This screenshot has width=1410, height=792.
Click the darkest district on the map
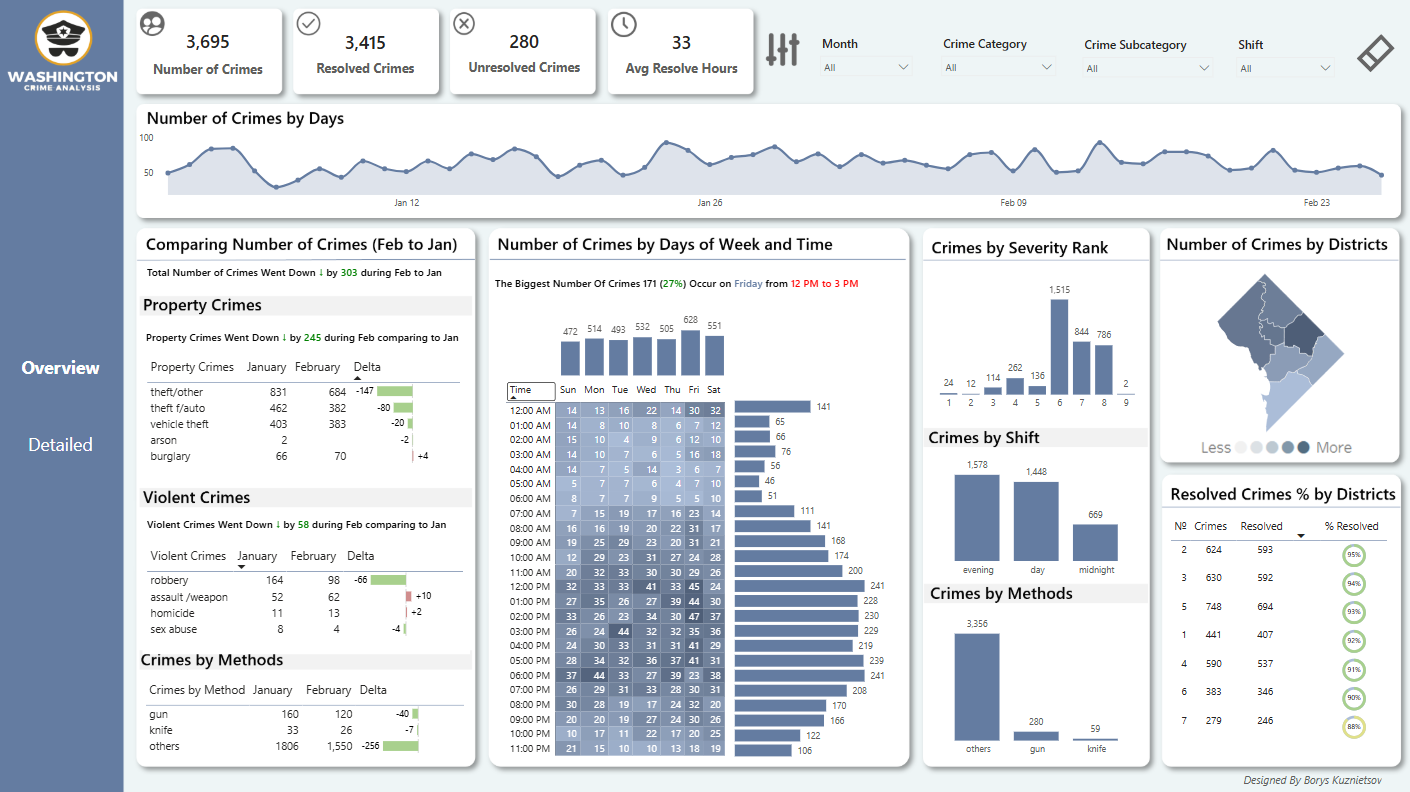tap(1303, 333)
